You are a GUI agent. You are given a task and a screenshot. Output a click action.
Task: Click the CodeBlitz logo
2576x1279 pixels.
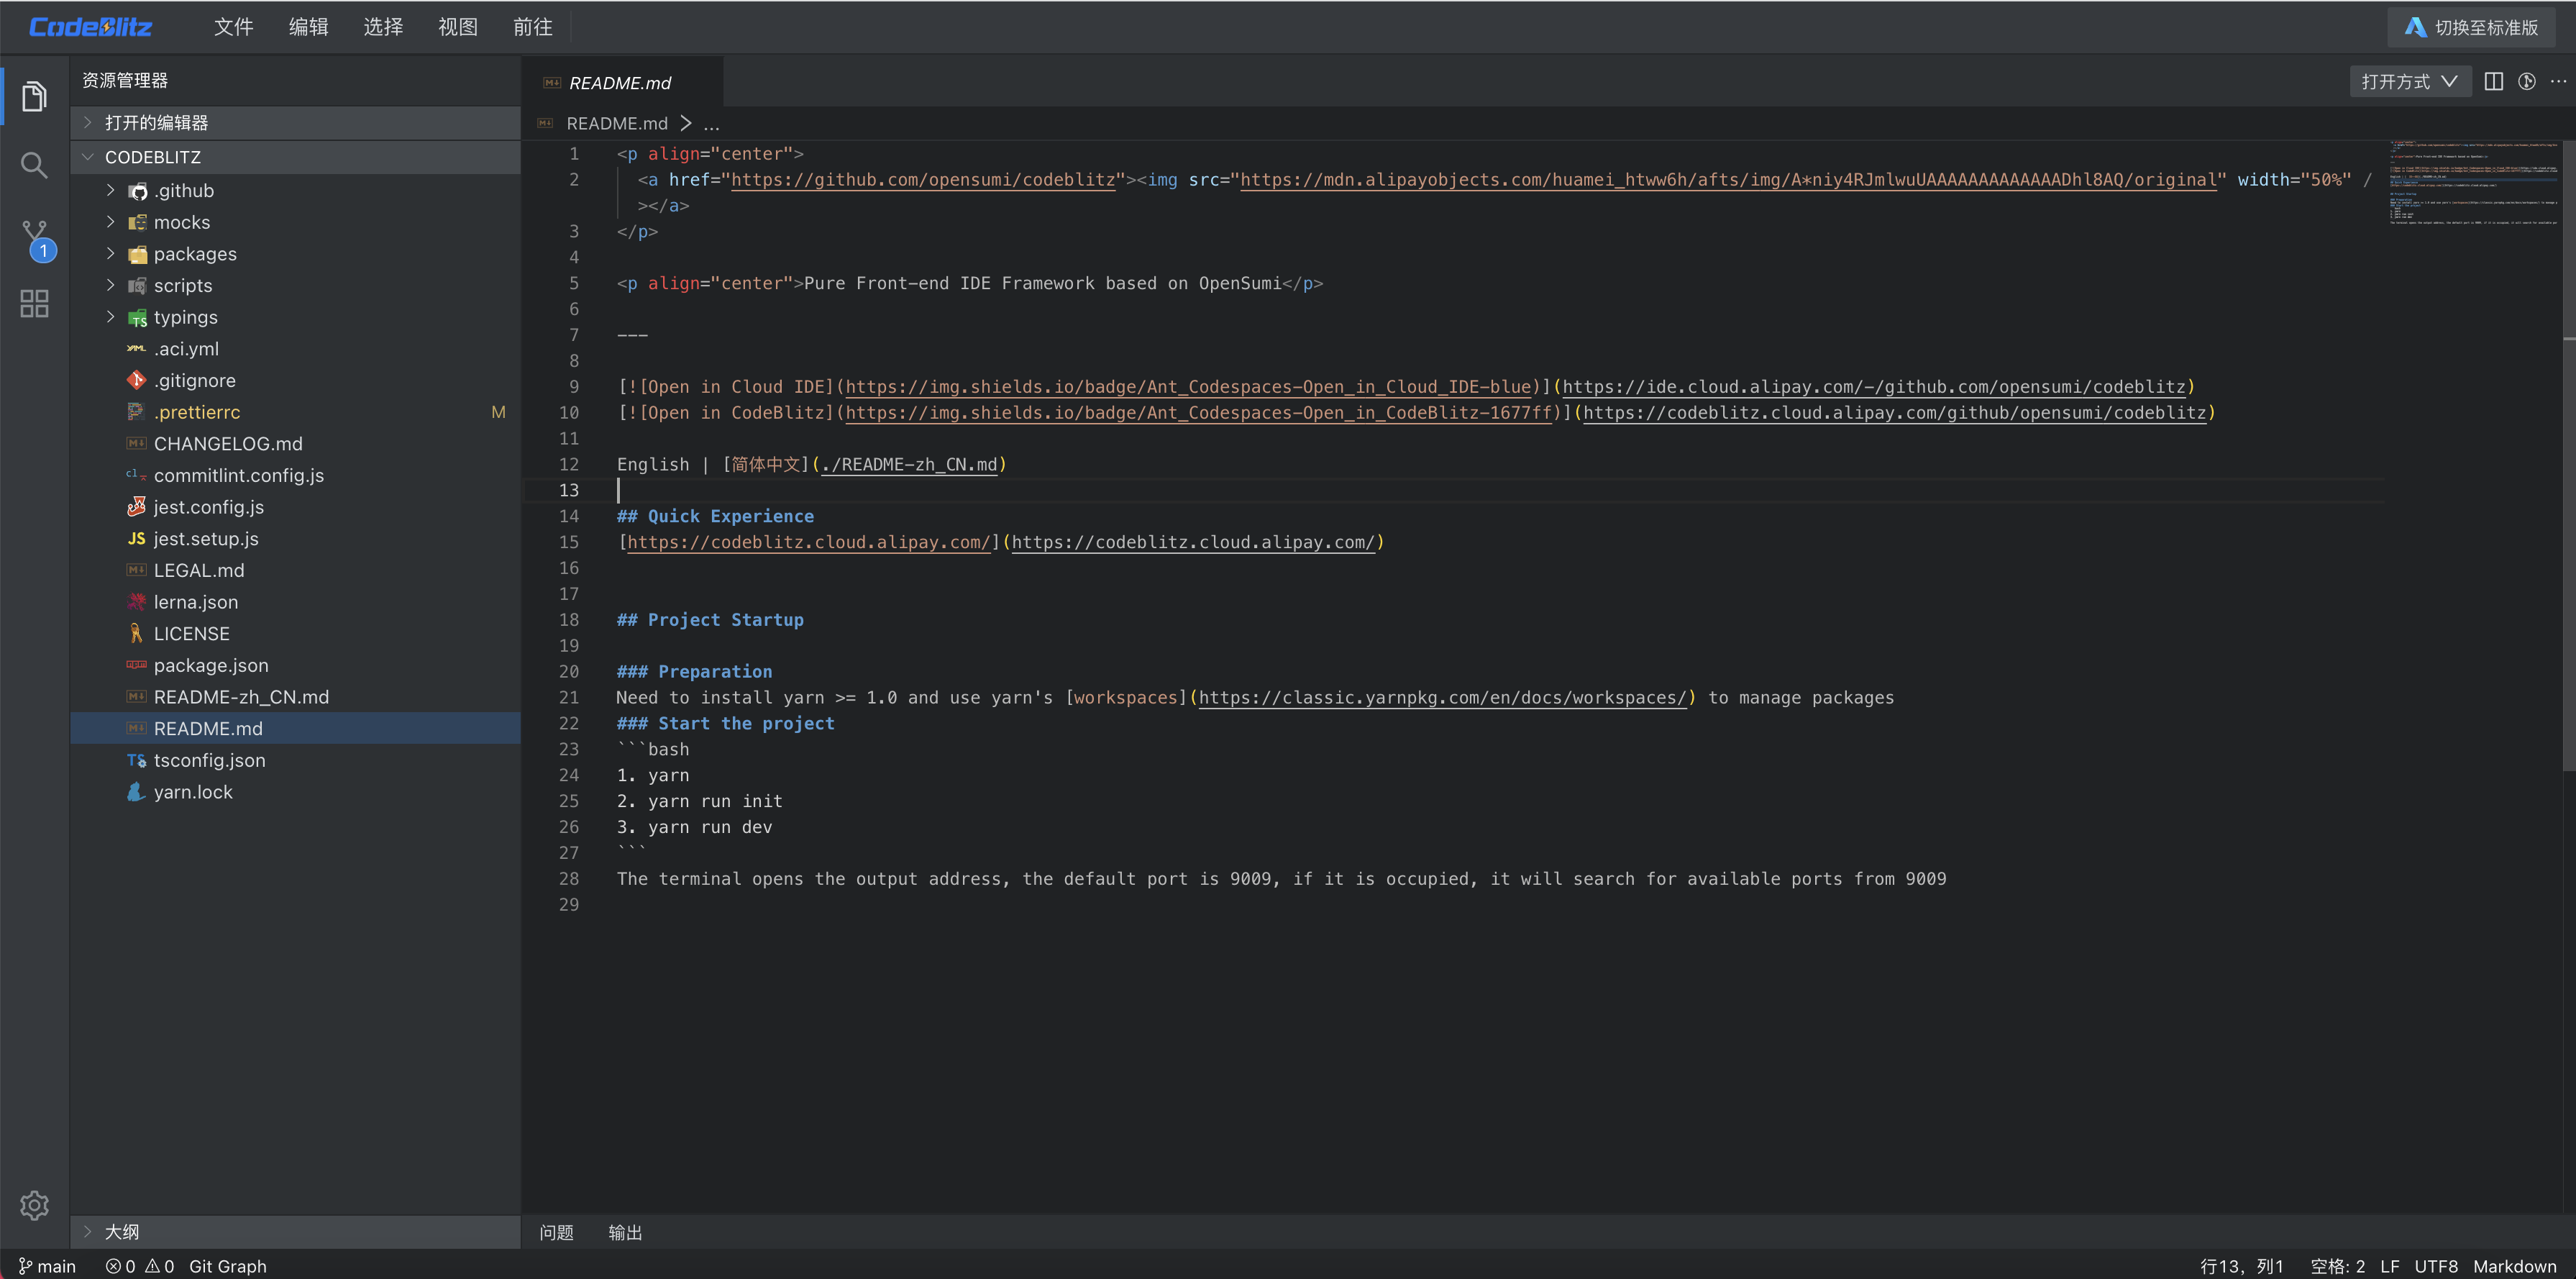tap(90, 27)
